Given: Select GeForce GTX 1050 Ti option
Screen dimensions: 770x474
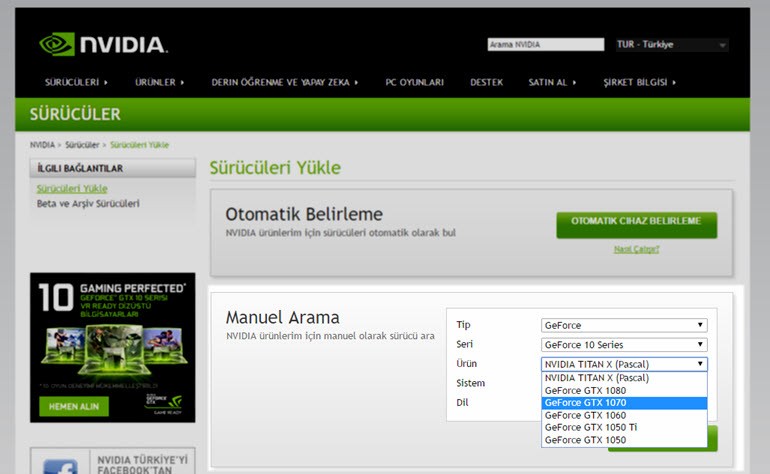Looking at the screenshot, I should coord(624,427).
